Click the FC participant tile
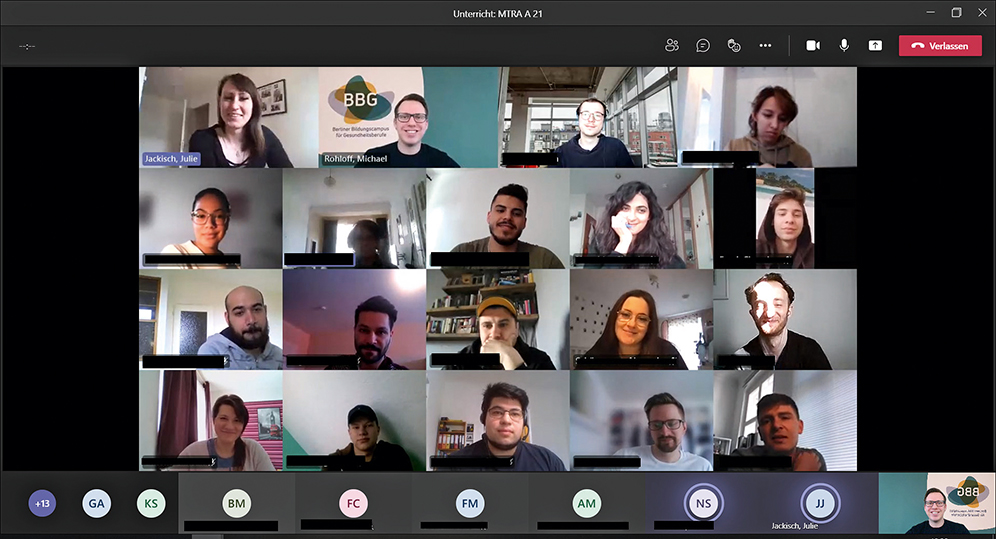 [353, 503]
